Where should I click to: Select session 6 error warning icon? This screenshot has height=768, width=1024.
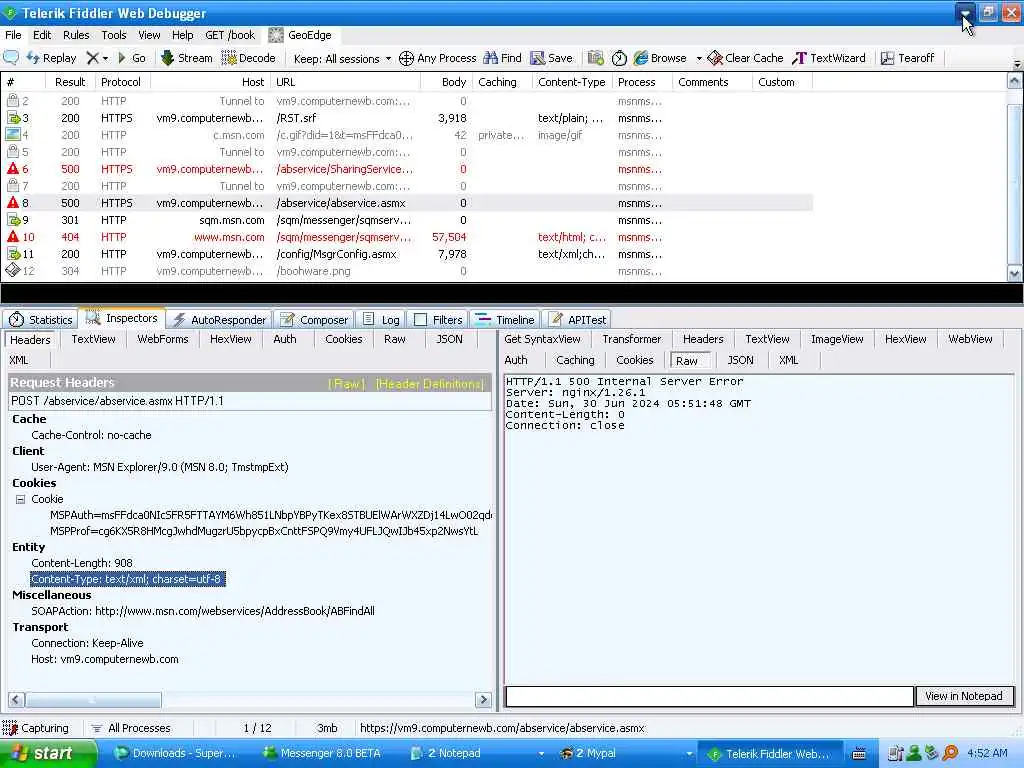click(13, 168)
